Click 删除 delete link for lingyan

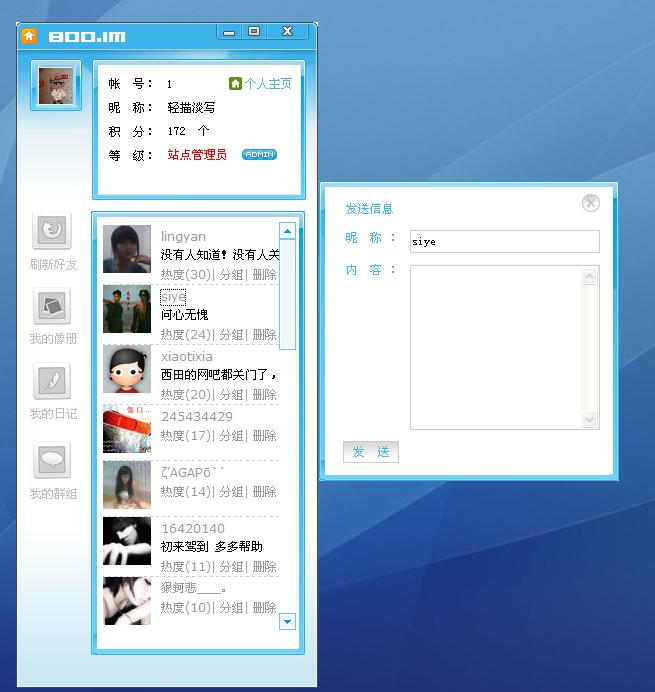pos(264,275)
